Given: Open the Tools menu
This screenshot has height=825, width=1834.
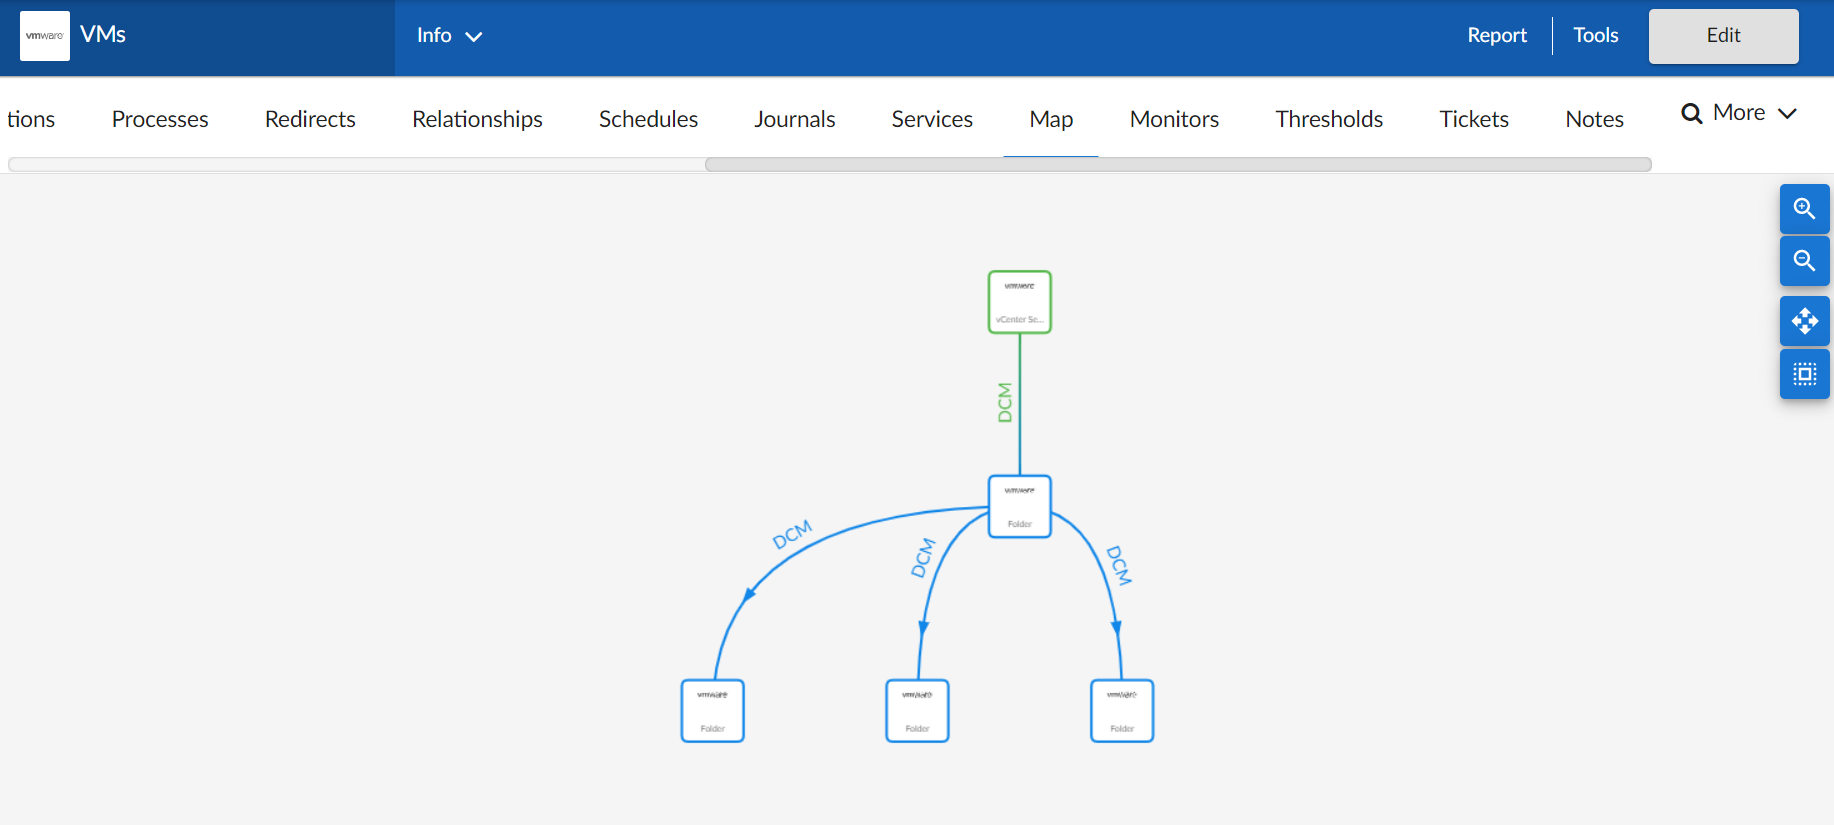Looking at the screenshot, I should click(1595, 36).
